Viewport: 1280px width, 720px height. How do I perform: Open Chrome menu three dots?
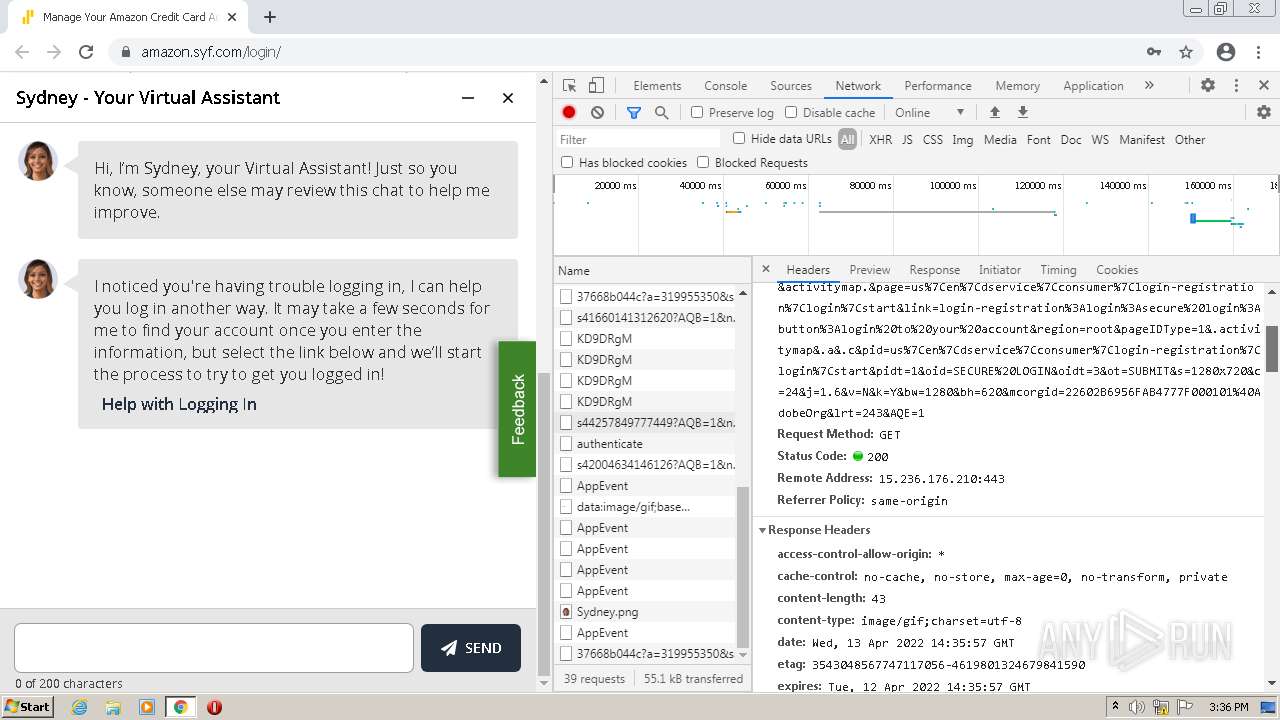pos(1258,52)
